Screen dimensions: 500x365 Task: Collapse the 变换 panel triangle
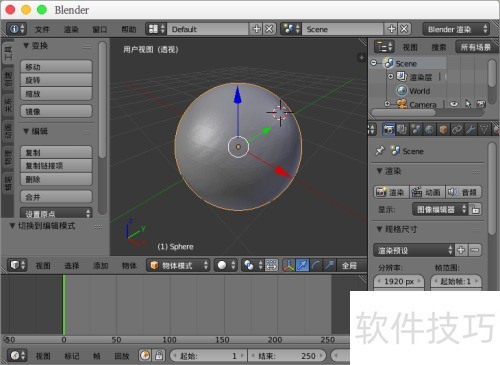[26, 46]
